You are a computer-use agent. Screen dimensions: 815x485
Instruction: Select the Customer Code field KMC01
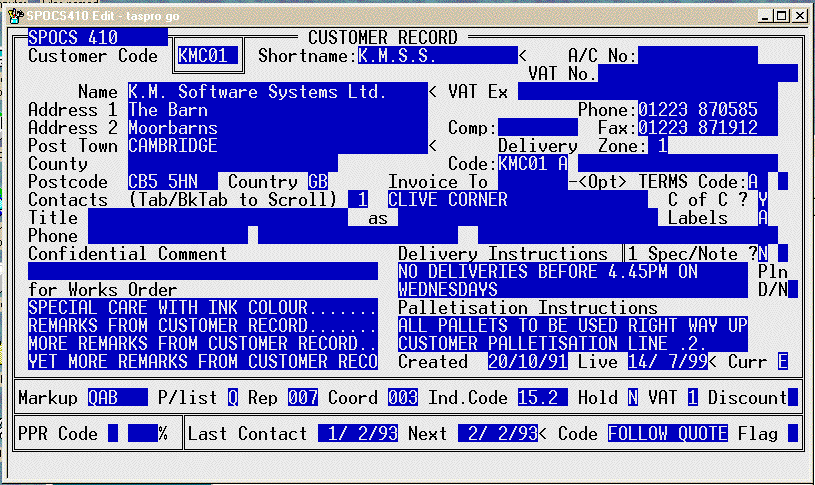pyautogui.click(x=207, y=56)
